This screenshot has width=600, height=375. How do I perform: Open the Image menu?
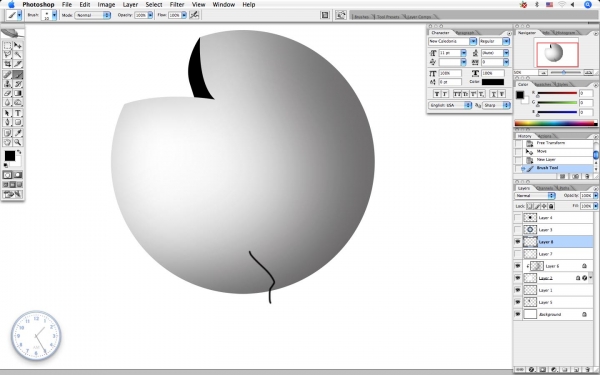106,5
